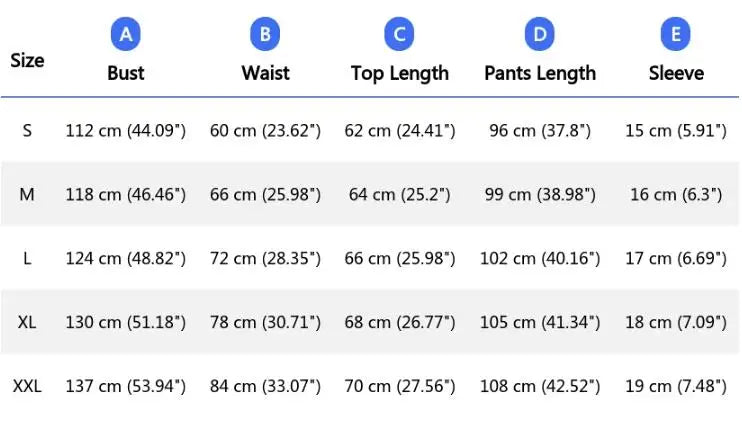Select the 99 cm pants length cell
The width and height of the screenshot is (742, 426).
pos(540,194)
